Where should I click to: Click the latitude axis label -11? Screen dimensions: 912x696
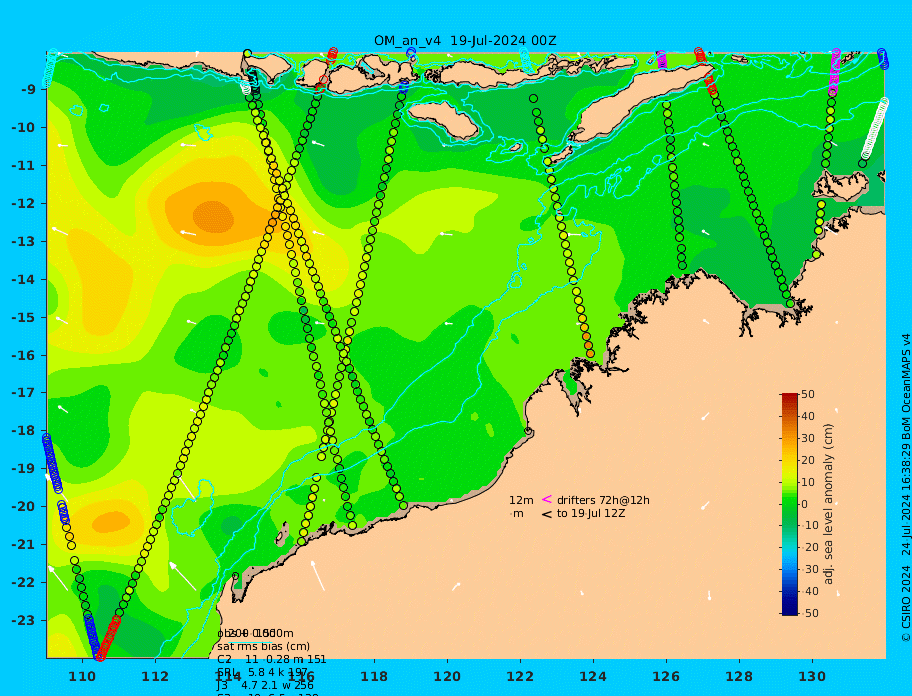click(23, 166)
